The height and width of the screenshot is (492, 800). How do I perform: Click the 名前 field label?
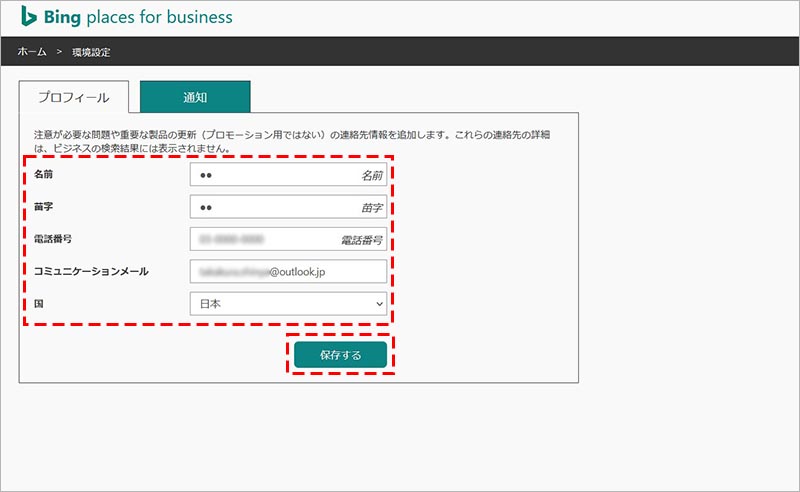(x=44, y=175)
